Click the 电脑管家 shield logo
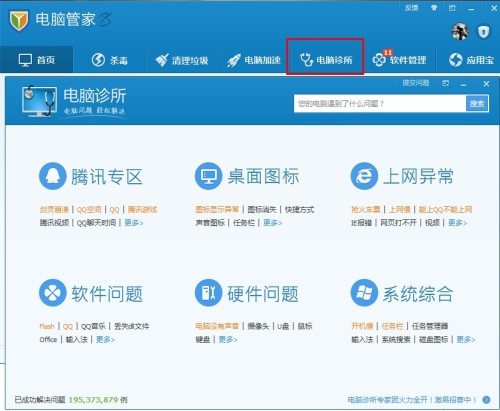This screenshot has width=500, height=411. pos(19,20)
